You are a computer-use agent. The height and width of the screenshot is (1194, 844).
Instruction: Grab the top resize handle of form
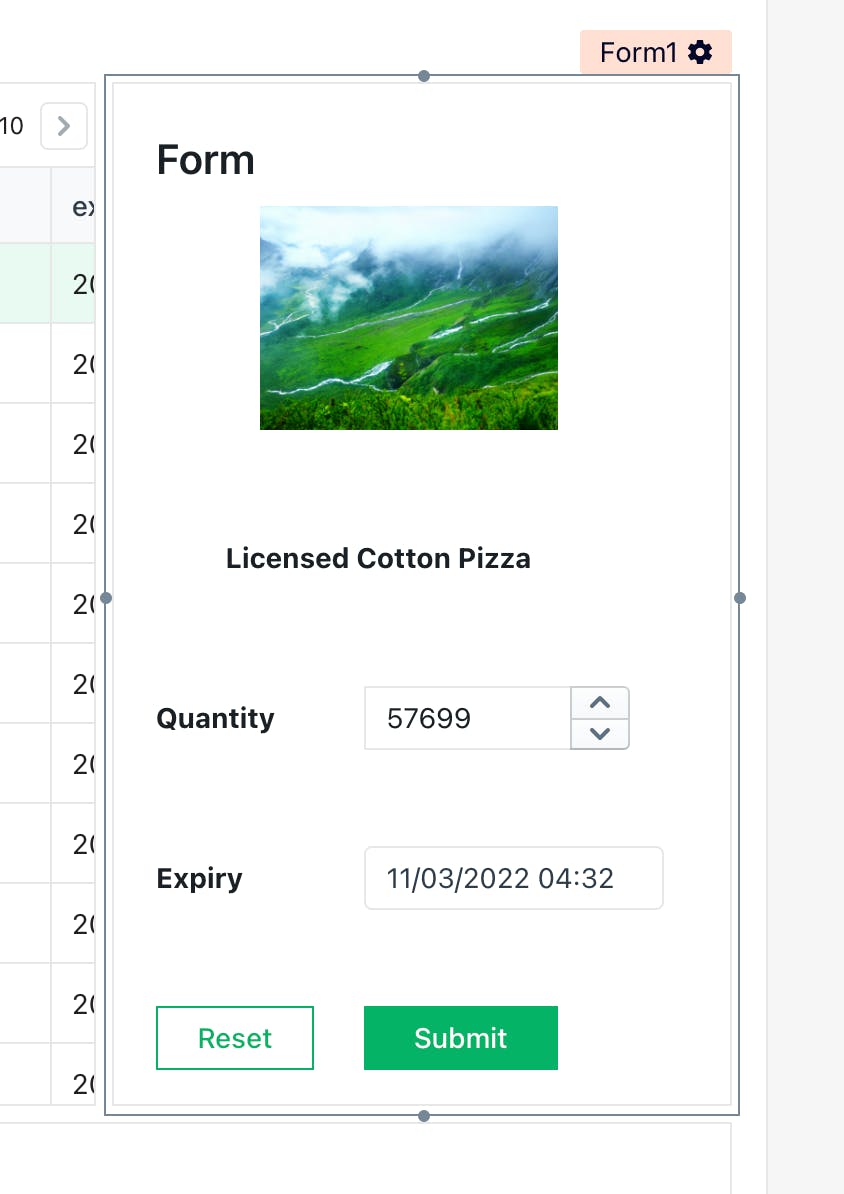(424, 76)
